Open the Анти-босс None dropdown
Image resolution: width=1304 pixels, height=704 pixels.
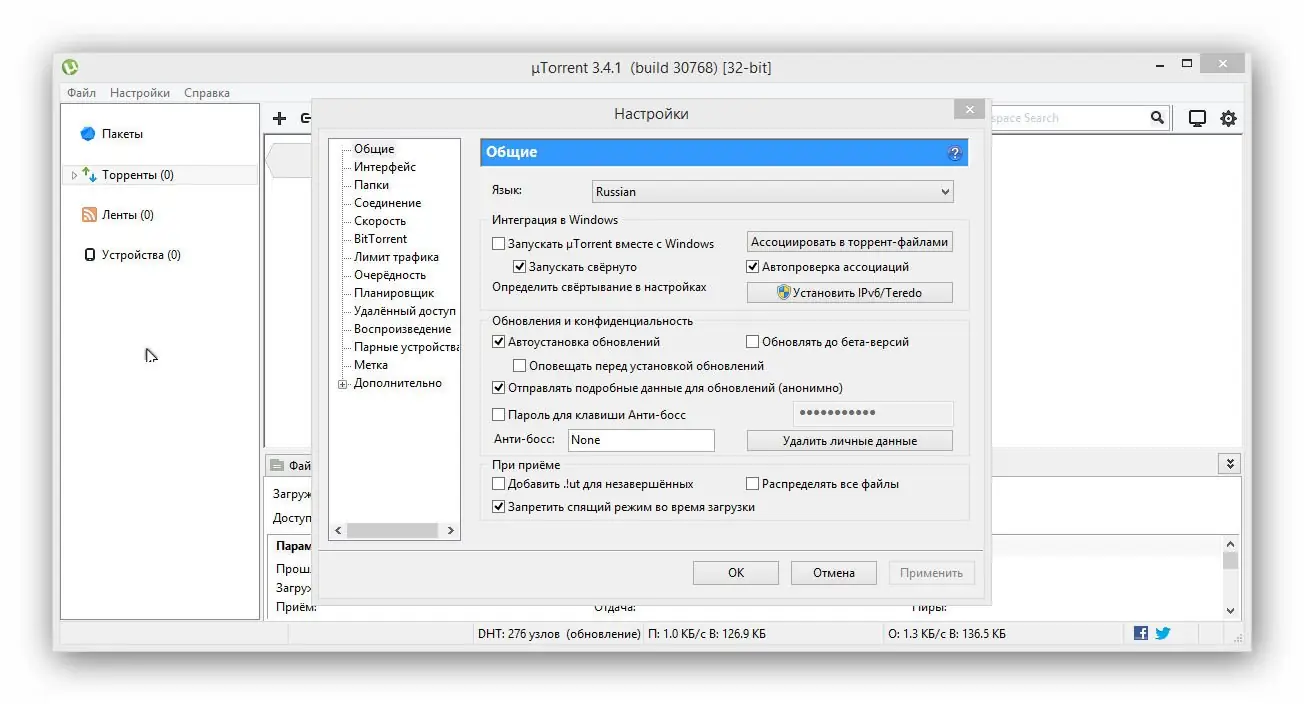[641, 440]
